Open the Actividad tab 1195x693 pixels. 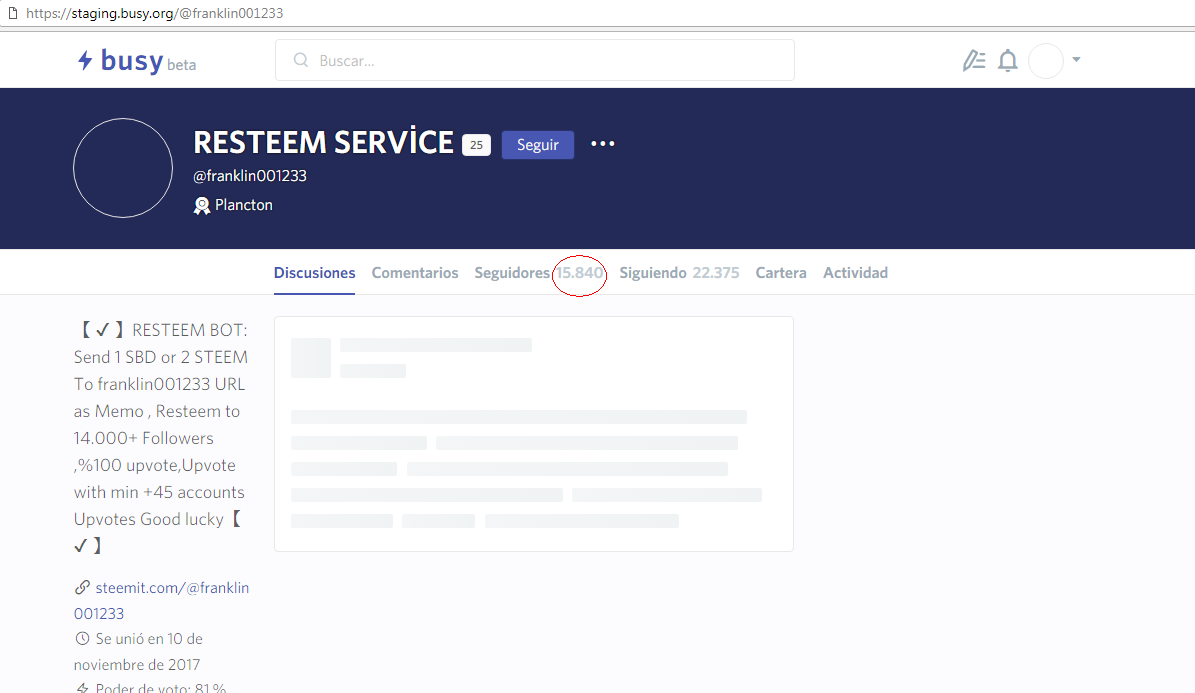click(855, 272)
